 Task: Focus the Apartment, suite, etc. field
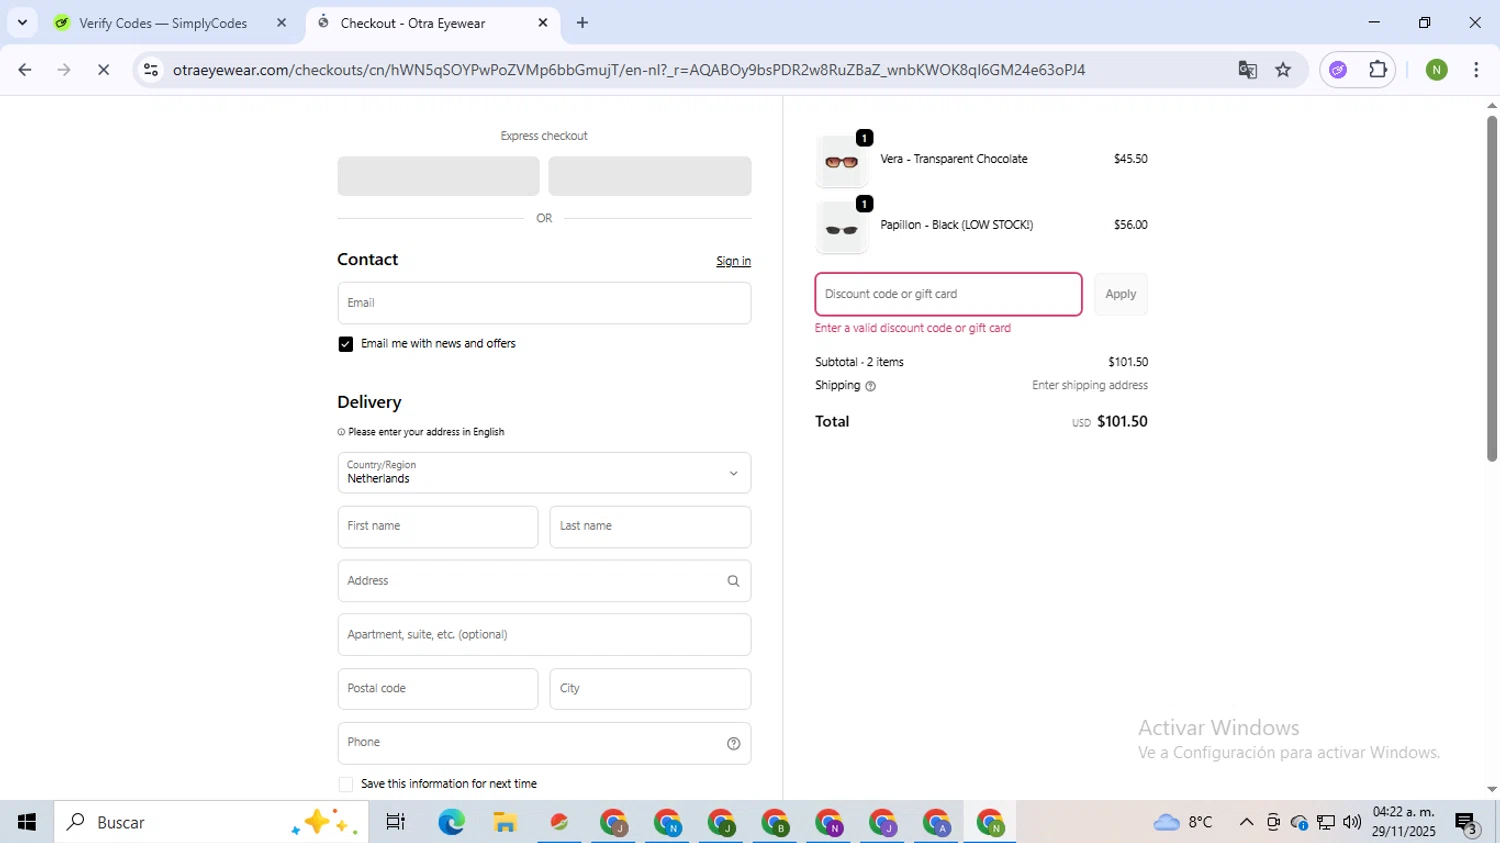[544, 635]
